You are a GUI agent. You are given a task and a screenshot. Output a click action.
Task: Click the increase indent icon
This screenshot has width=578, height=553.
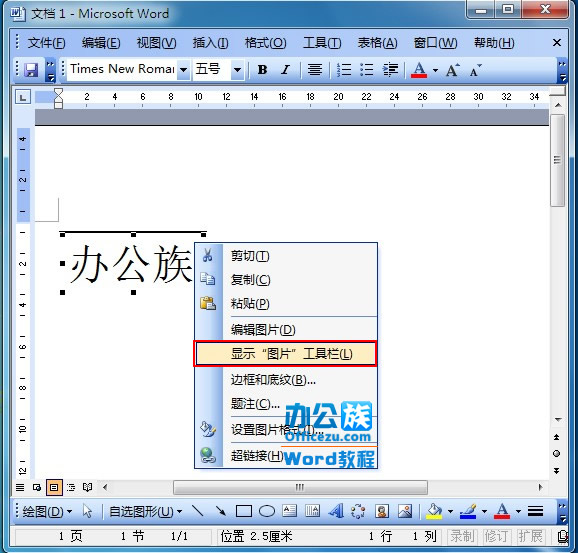(390, 69)
